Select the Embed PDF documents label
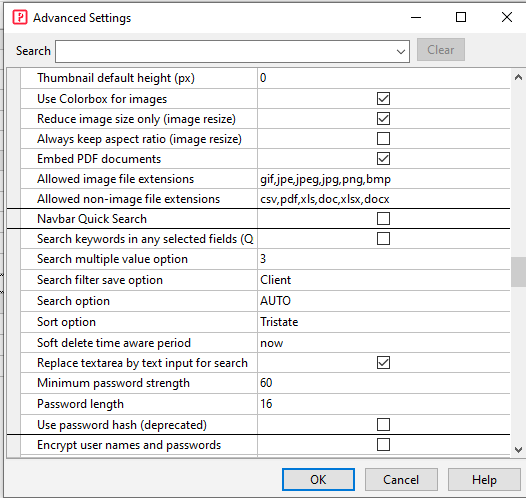The width and height of the screenshot is (526, 498). point(99,159)
